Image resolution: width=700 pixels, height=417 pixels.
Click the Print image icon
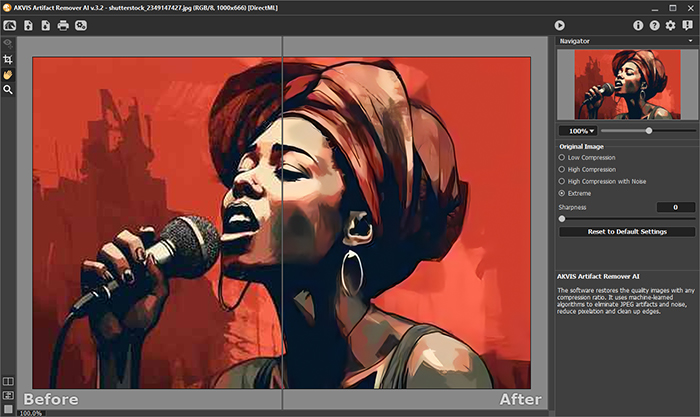click(62, 25)
